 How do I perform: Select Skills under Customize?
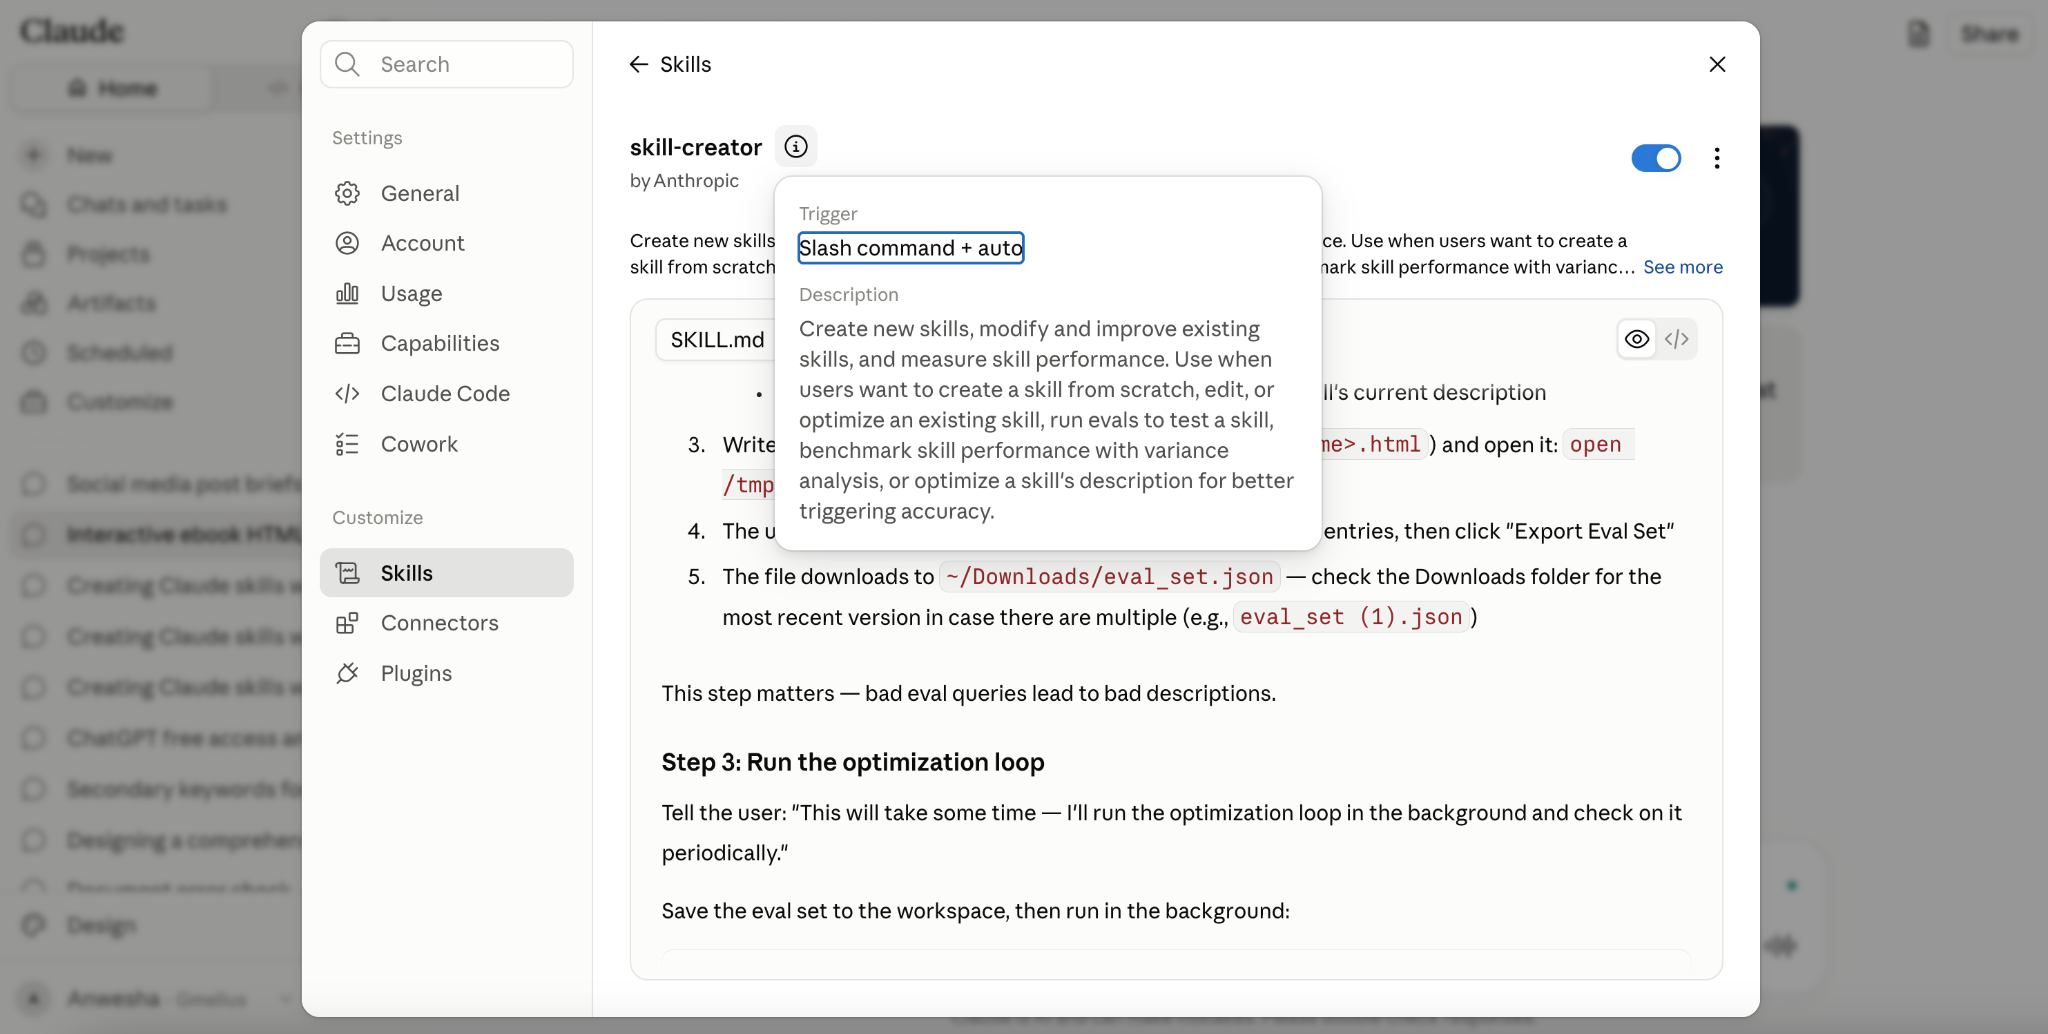tap(447, 573)
